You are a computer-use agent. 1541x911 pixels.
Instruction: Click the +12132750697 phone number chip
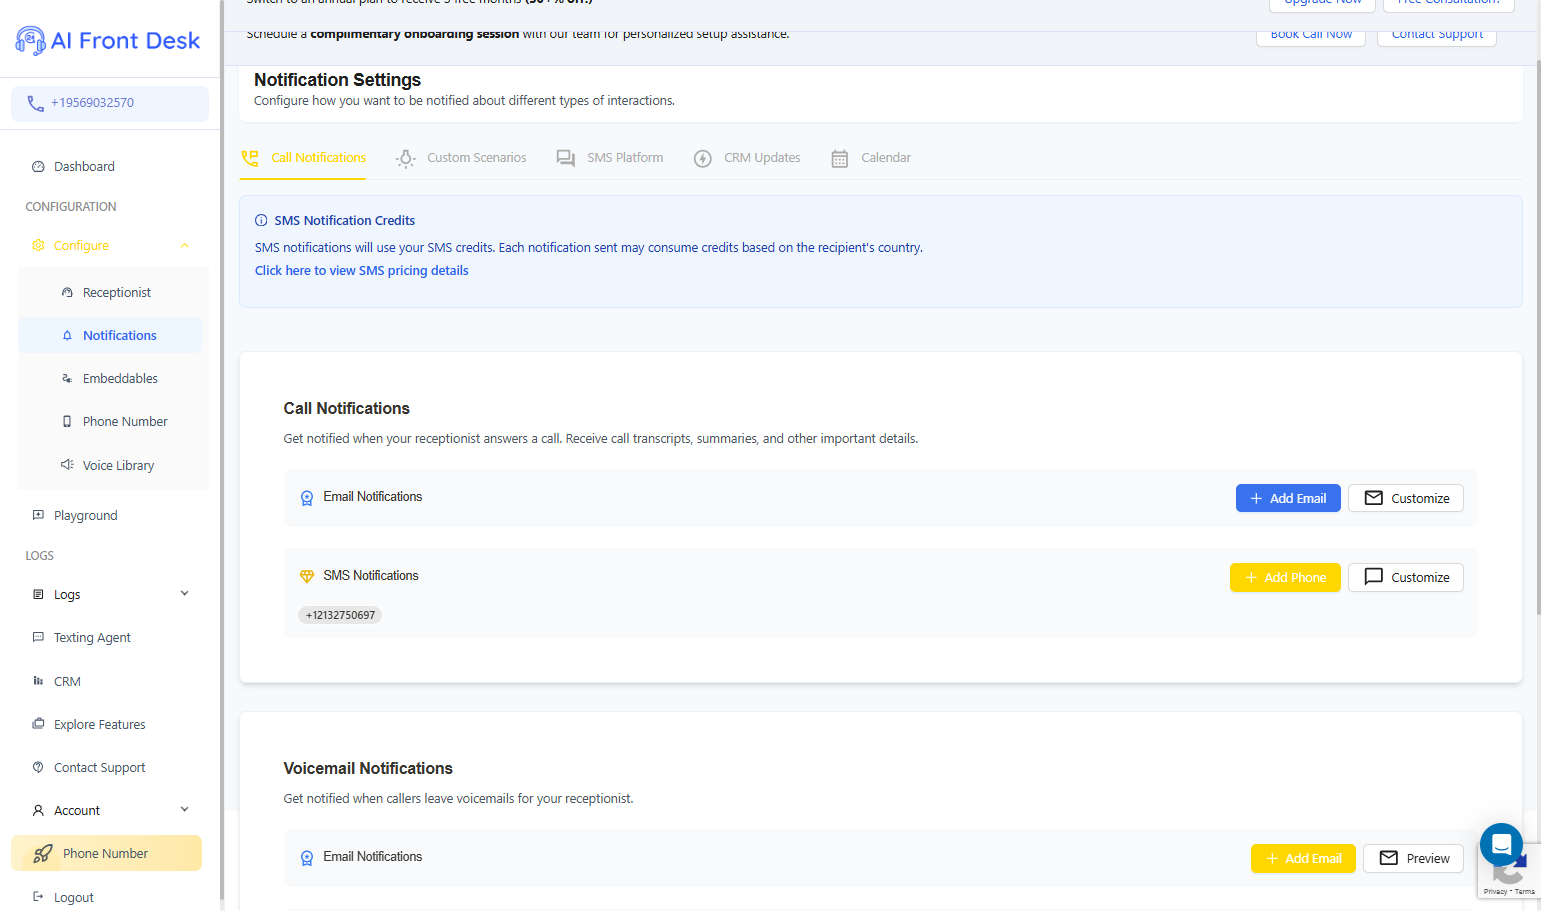(340, 615)
